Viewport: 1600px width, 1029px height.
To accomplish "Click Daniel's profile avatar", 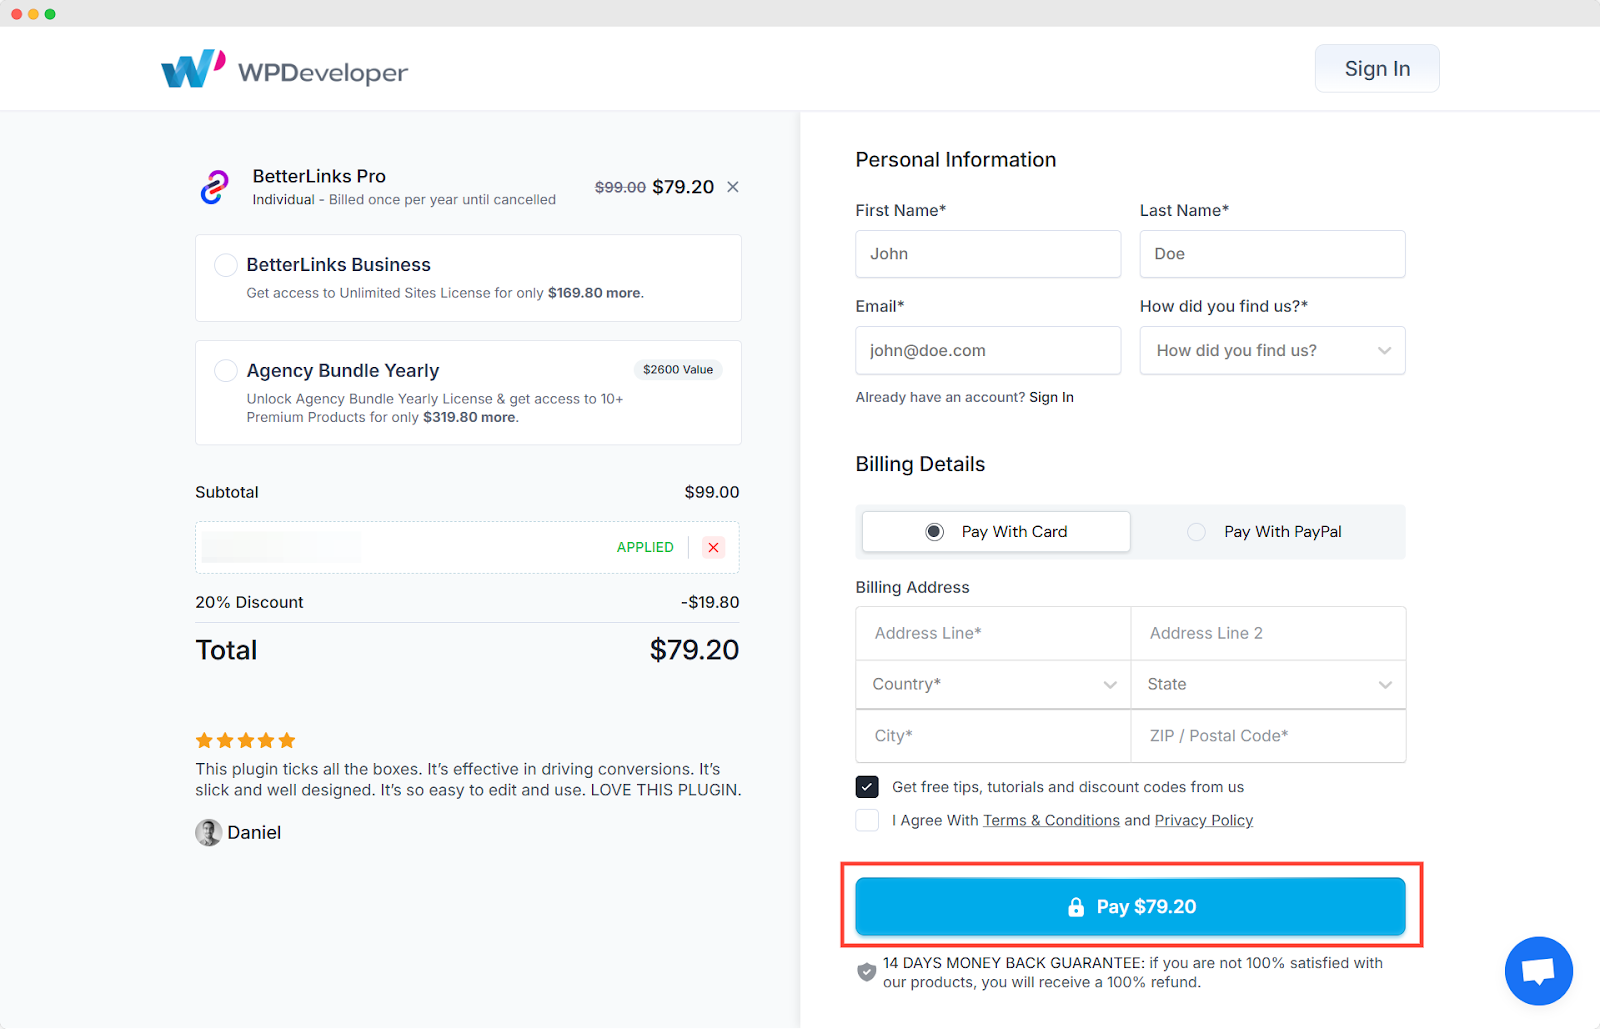I will [x=208, y=832].
